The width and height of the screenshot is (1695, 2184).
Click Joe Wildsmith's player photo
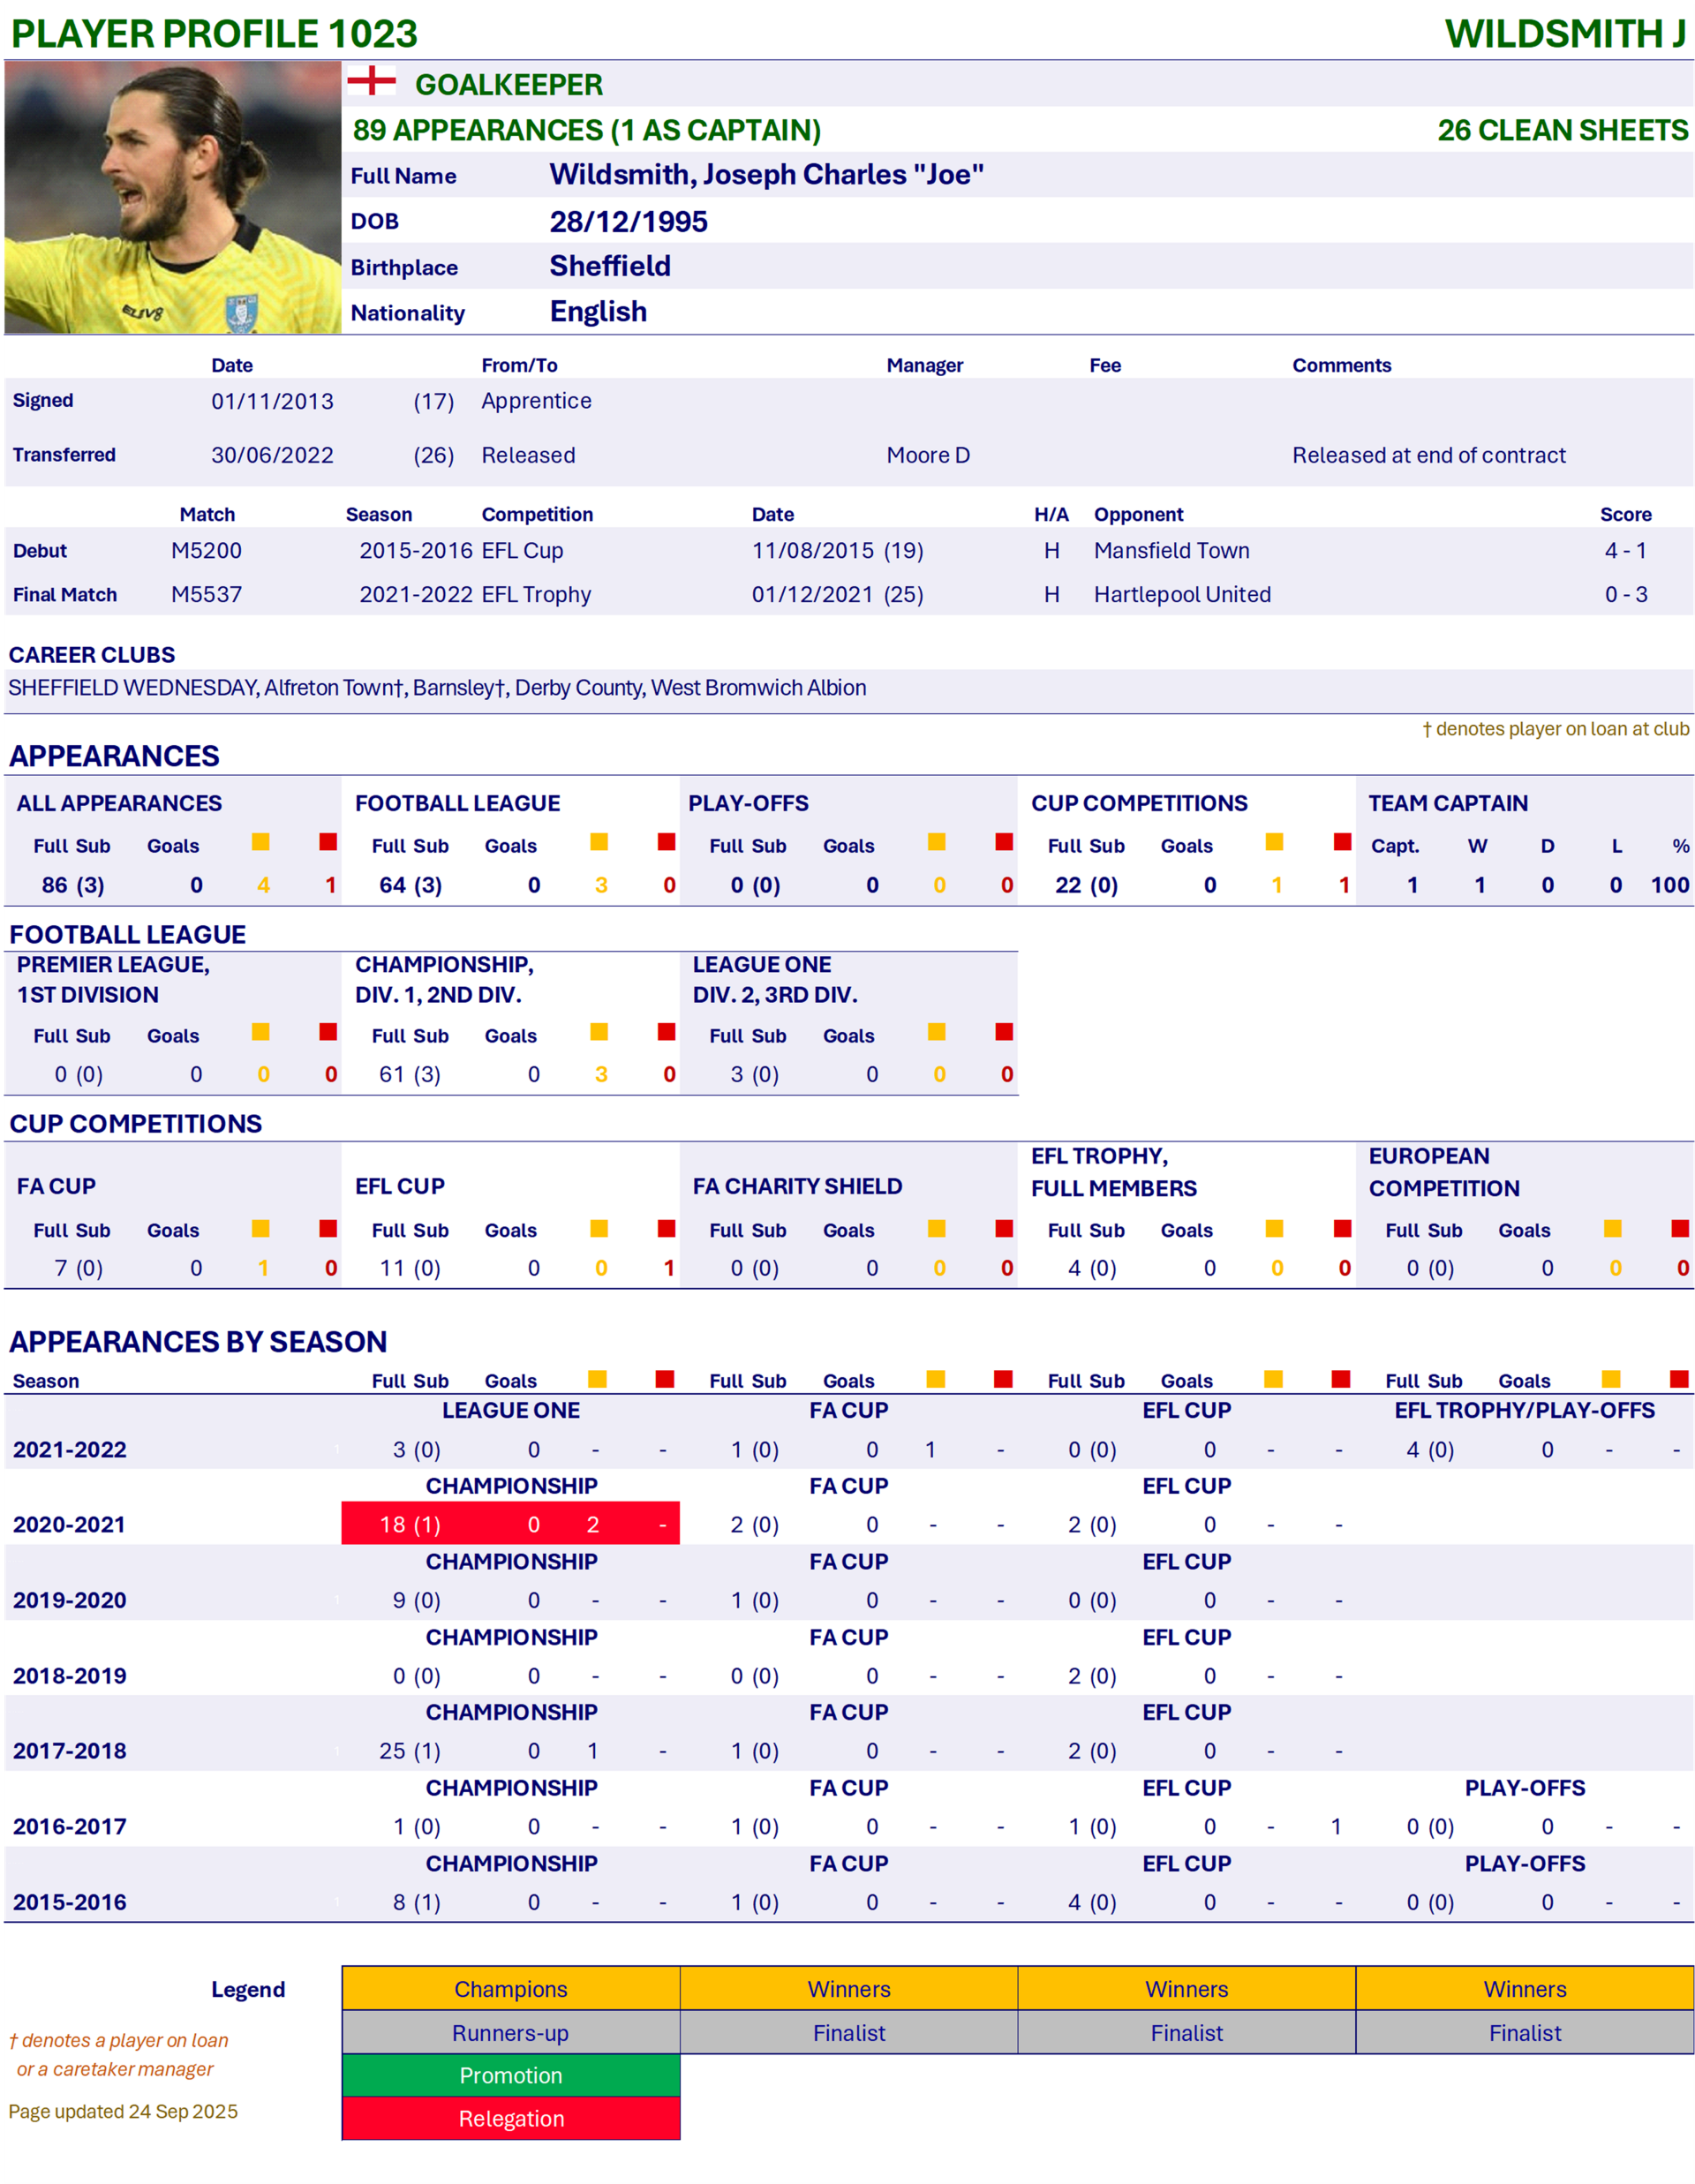pos(172,198)
